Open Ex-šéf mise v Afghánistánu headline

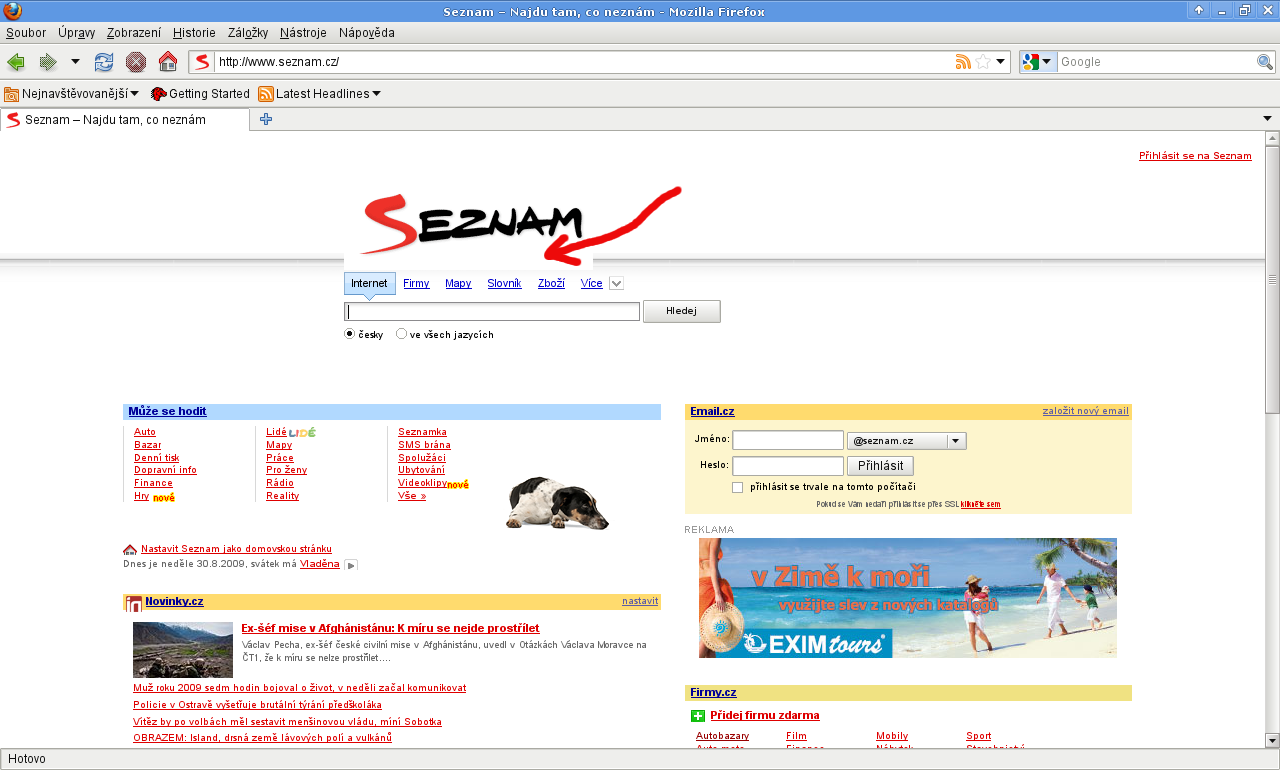pyautogui.click(x=390, y=628)
